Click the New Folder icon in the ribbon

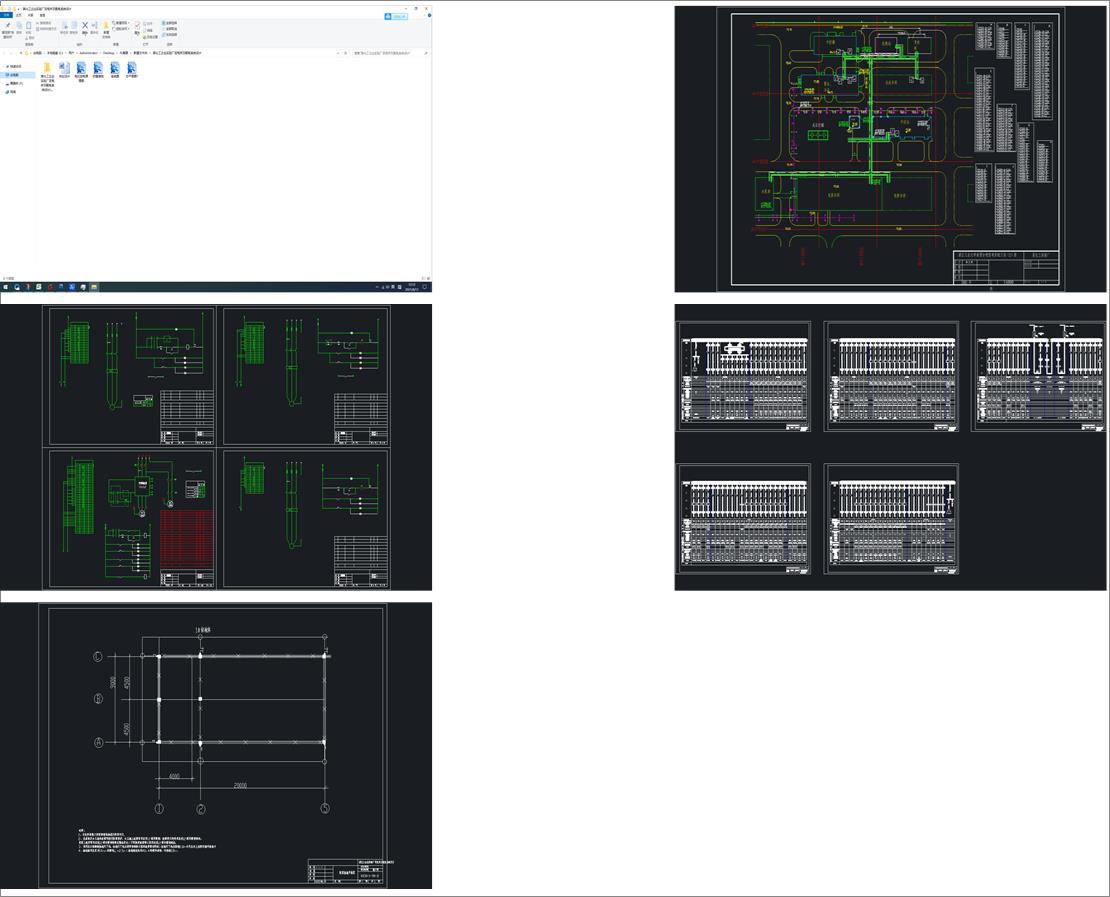(x=106, y=26)
